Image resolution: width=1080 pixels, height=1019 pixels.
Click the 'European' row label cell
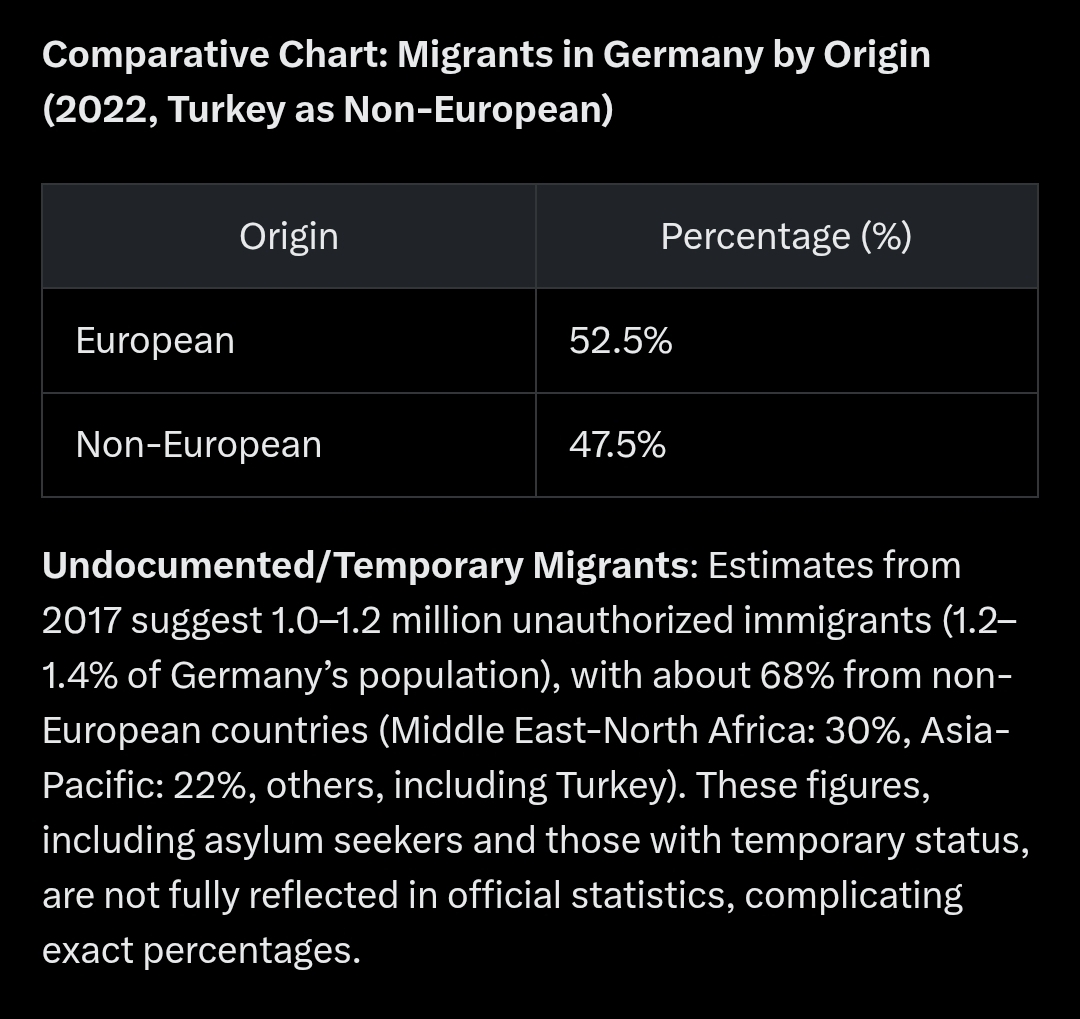pos(155,341)
